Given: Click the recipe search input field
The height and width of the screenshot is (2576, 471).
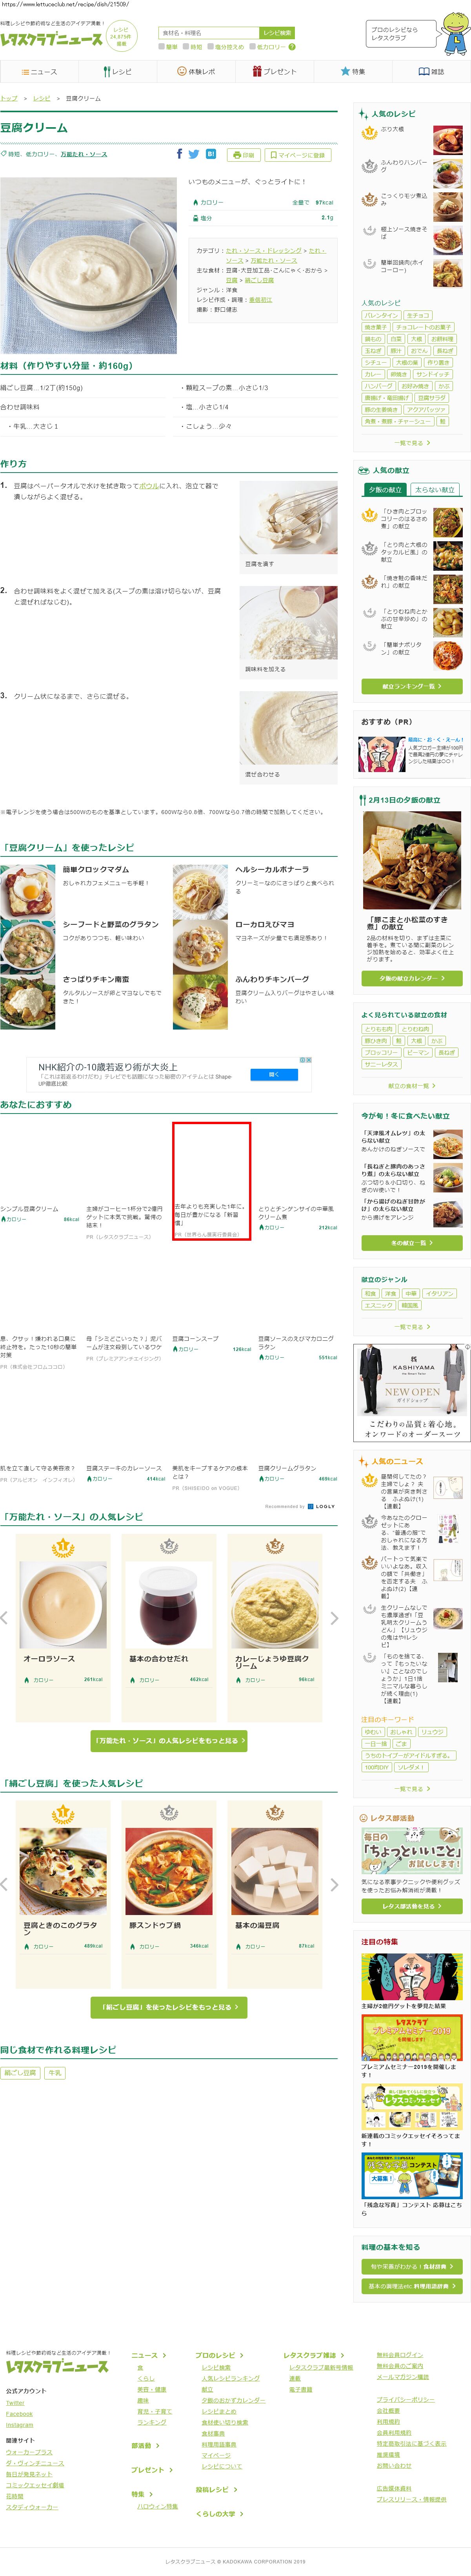Looking at the screenshot, I should (209, 33).
